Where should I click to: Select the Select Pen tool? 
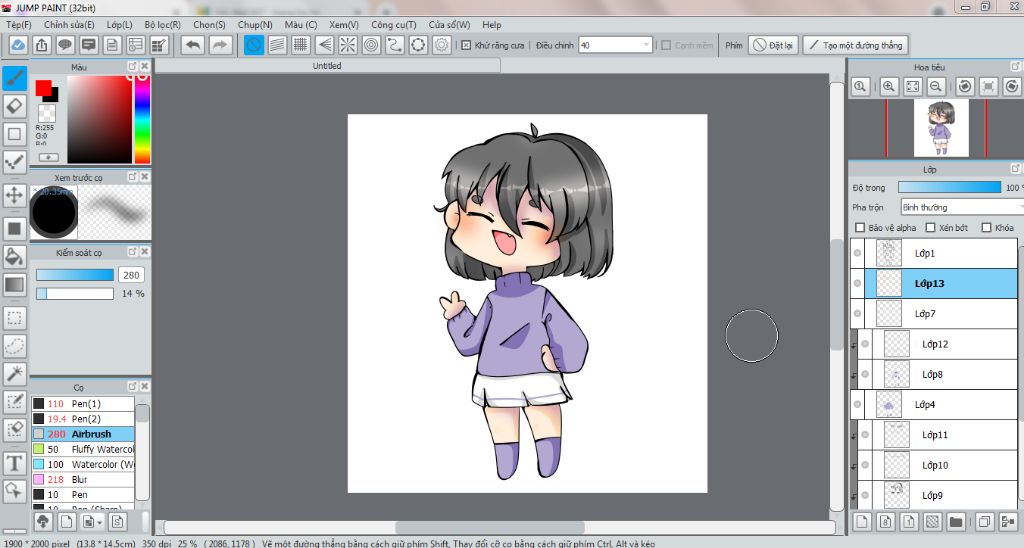(14, 402)
